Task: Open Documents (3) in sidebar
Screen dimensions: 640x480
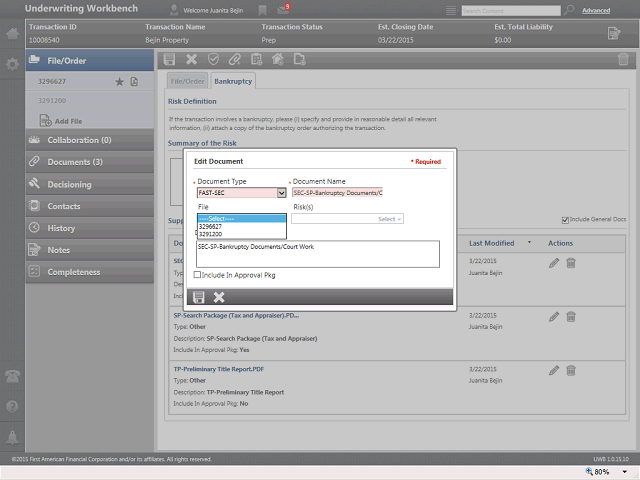Action: pos(90,162)
